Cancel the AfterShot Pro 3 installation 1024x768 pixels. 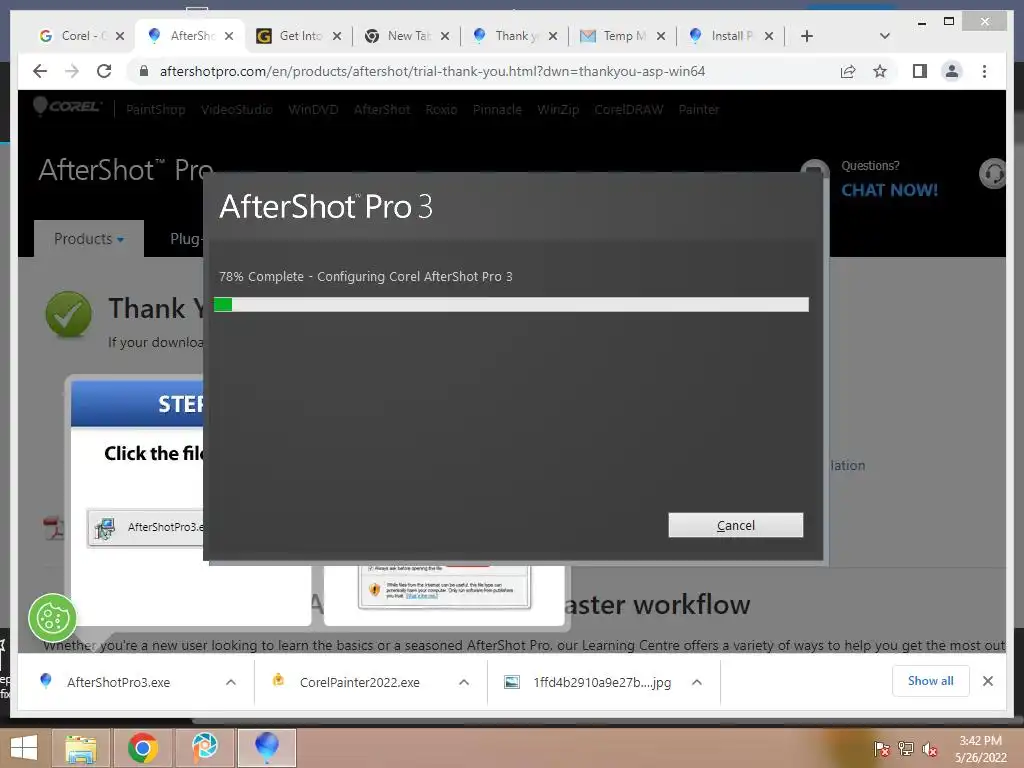[x=735, y=525]
